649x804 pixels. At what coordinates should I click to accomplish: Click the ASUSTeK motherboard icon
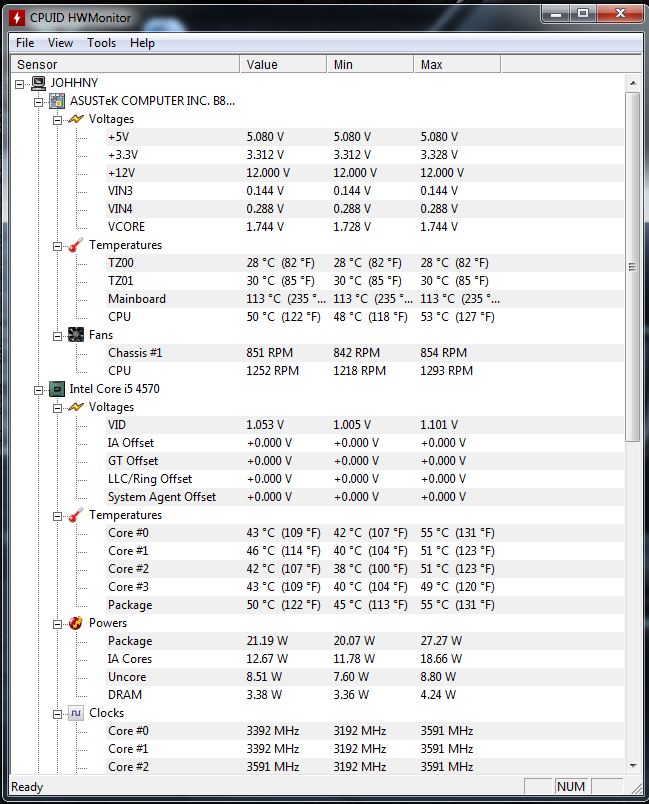(57, 101)
